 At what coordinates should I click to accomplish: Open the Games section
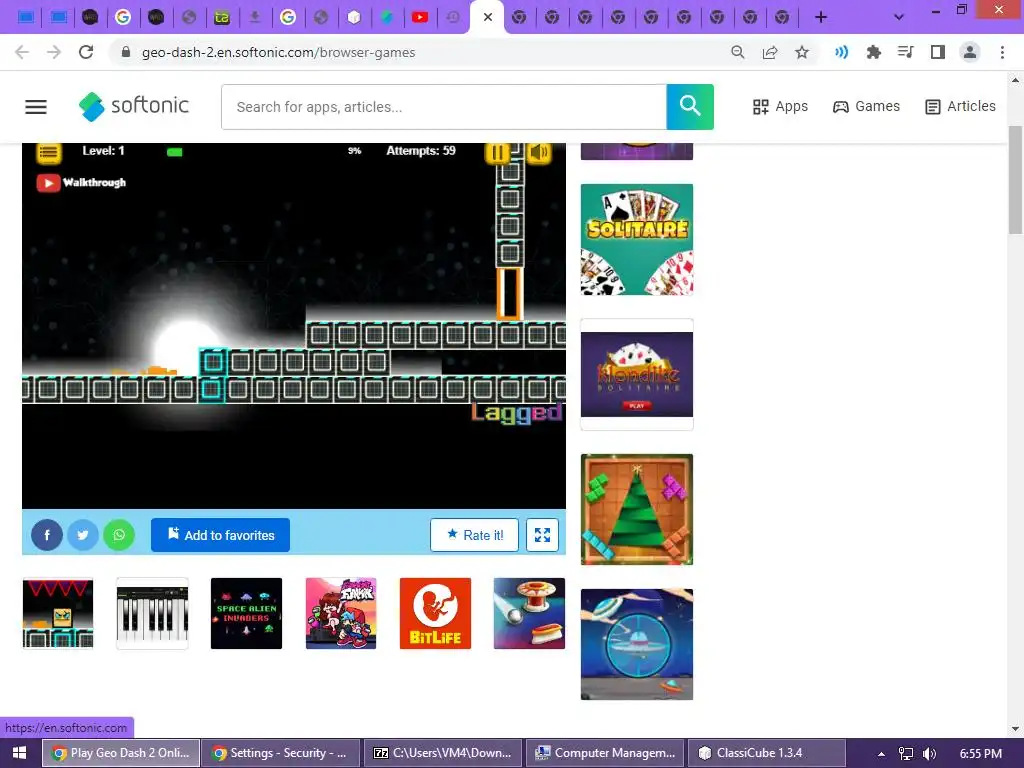[x=866, y=106]
